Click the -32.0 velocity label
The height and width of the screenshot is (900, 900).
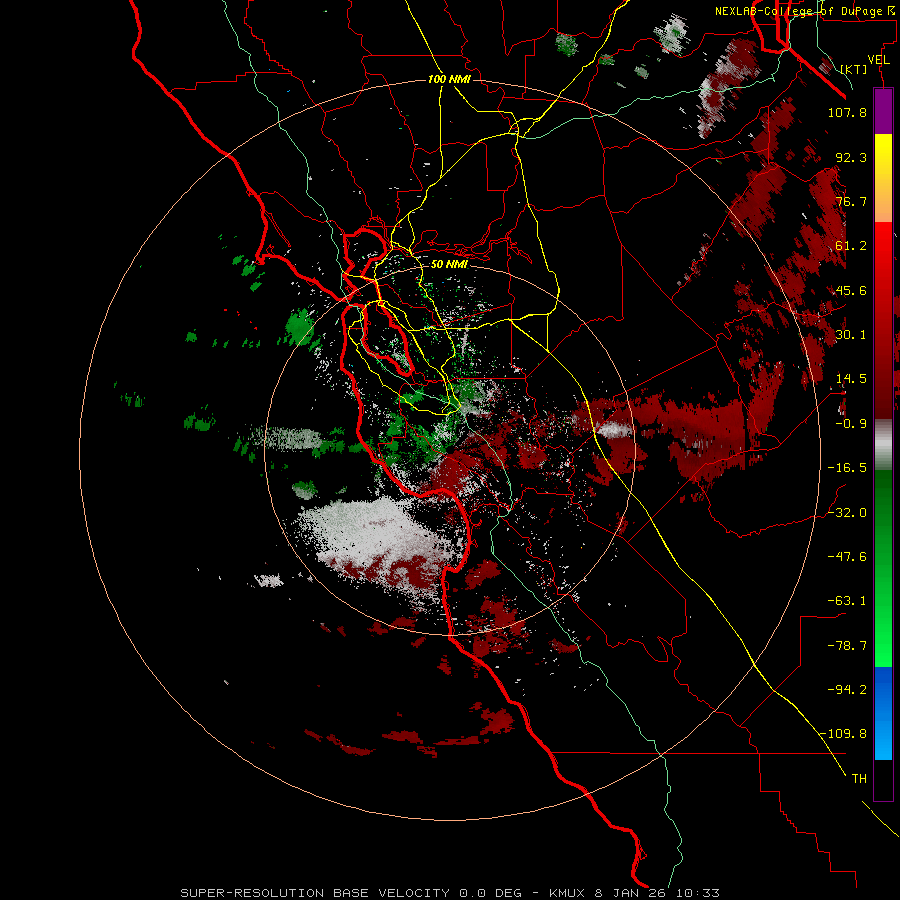tap(847, 513)
